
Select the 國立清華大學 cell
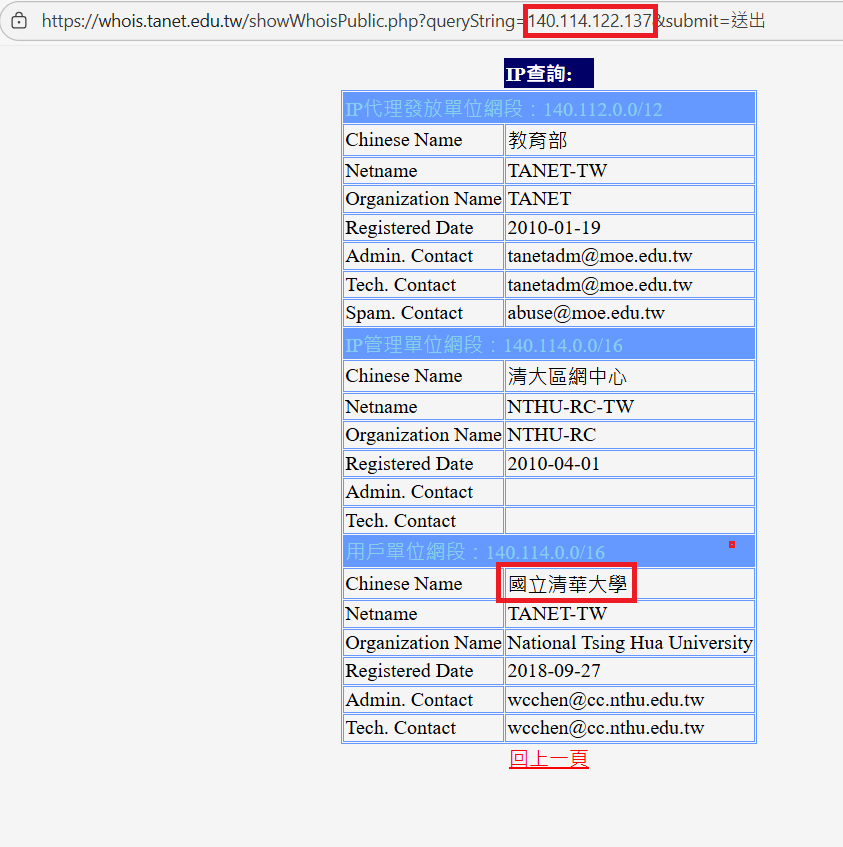(630, 584)
